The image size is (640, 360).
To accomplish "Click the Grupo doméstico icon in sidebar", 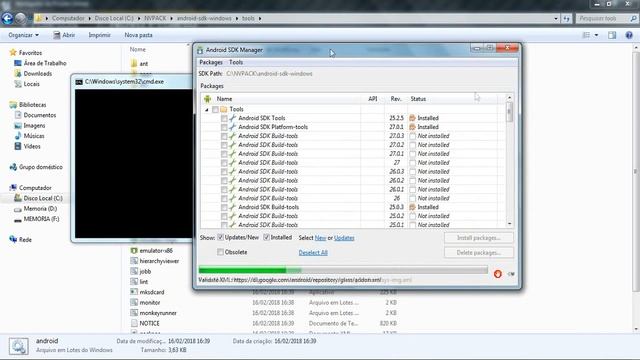I will click(13, 167).
